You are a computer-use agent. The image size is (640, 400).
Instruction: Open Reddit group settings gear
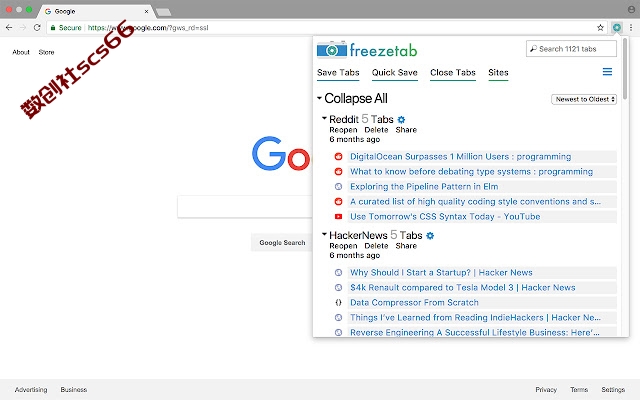tap(401, 120)
